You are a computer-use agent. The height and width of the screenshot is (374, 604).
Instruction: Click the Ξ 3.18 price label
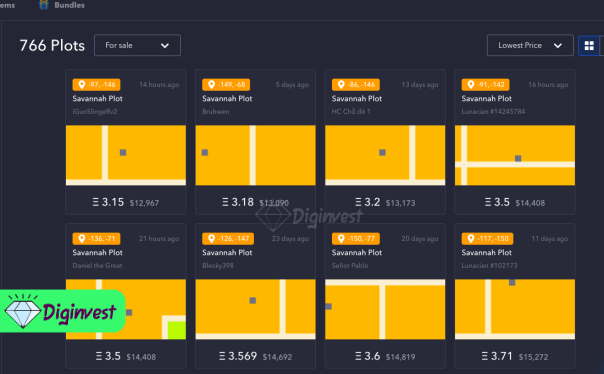(238, 202)
